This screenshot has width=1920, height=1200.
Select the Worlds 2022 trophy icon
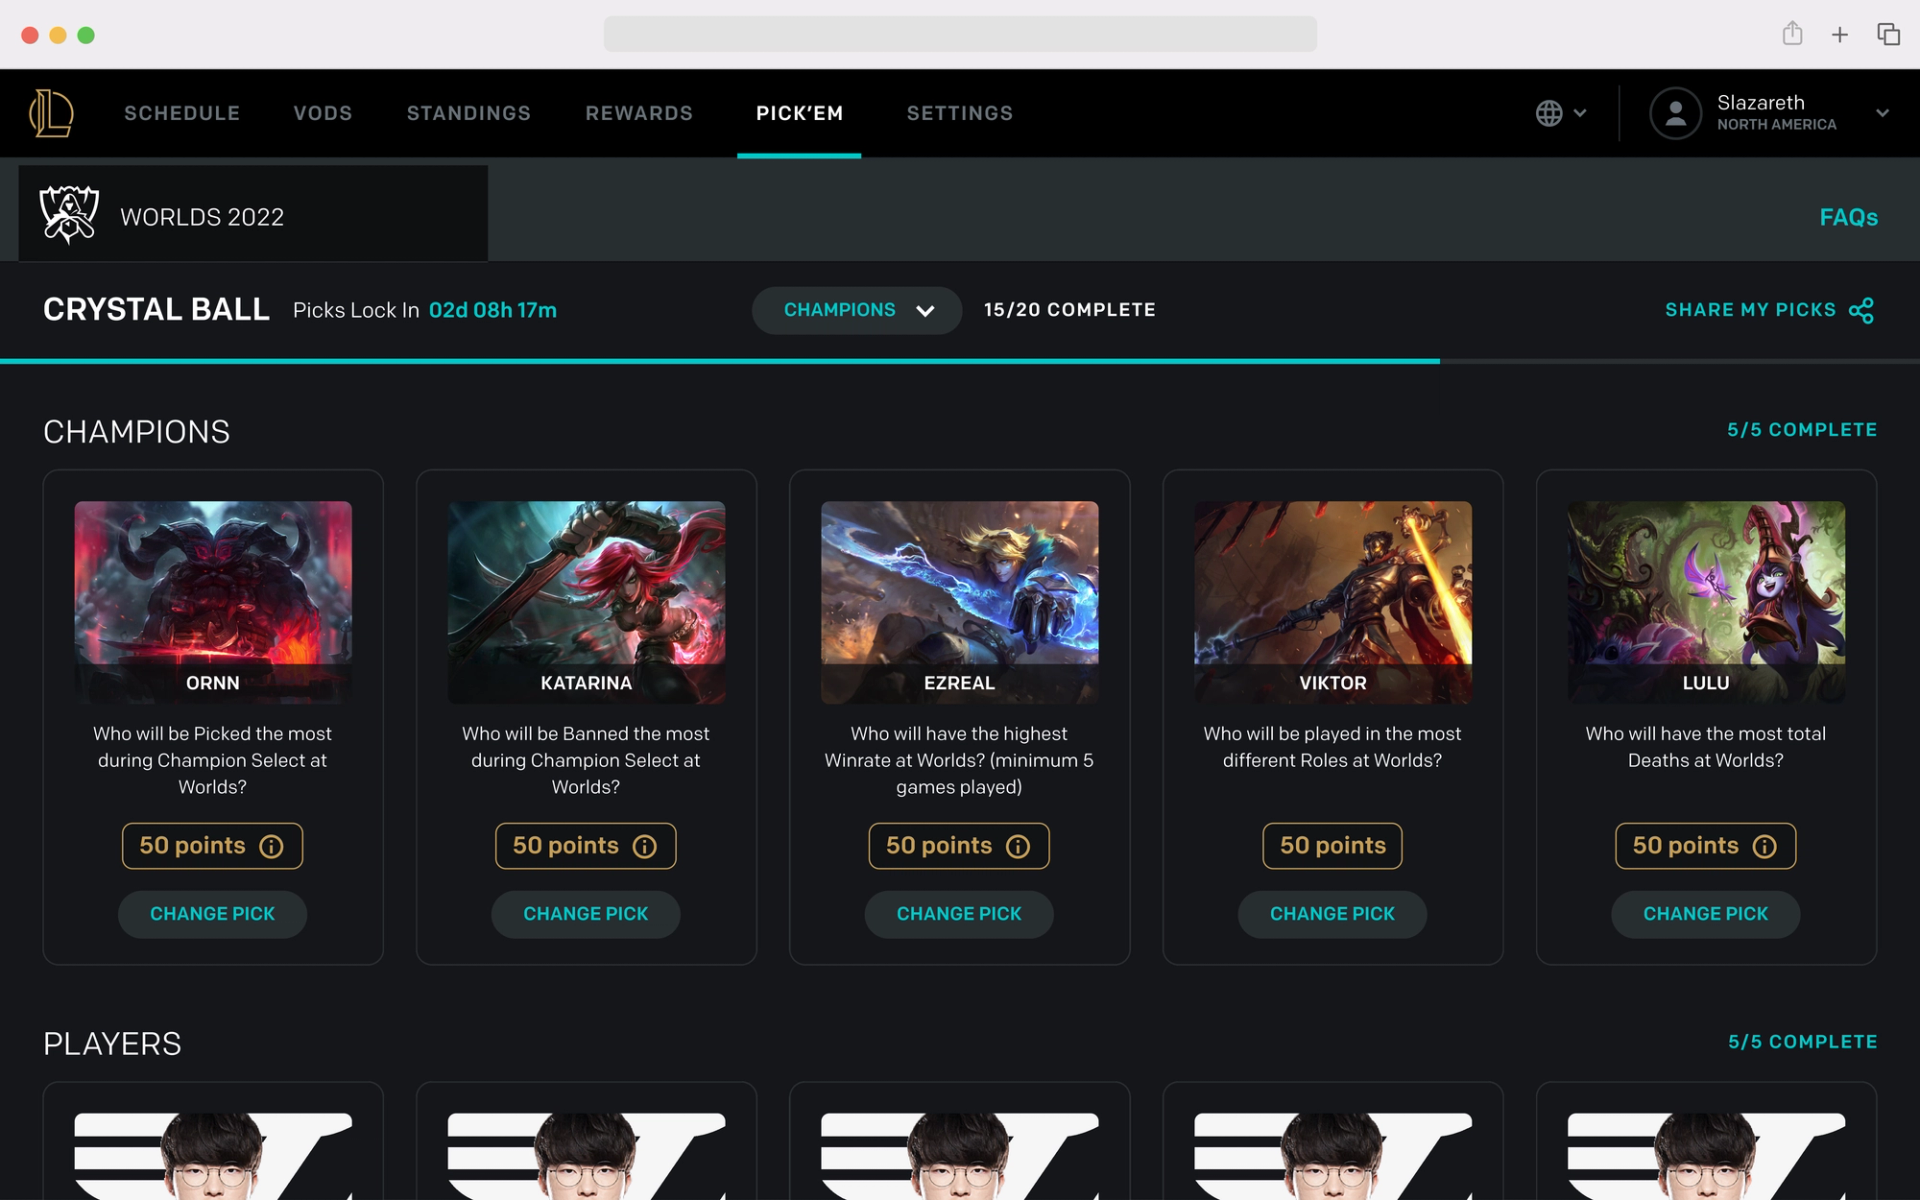tap(69, 213)
